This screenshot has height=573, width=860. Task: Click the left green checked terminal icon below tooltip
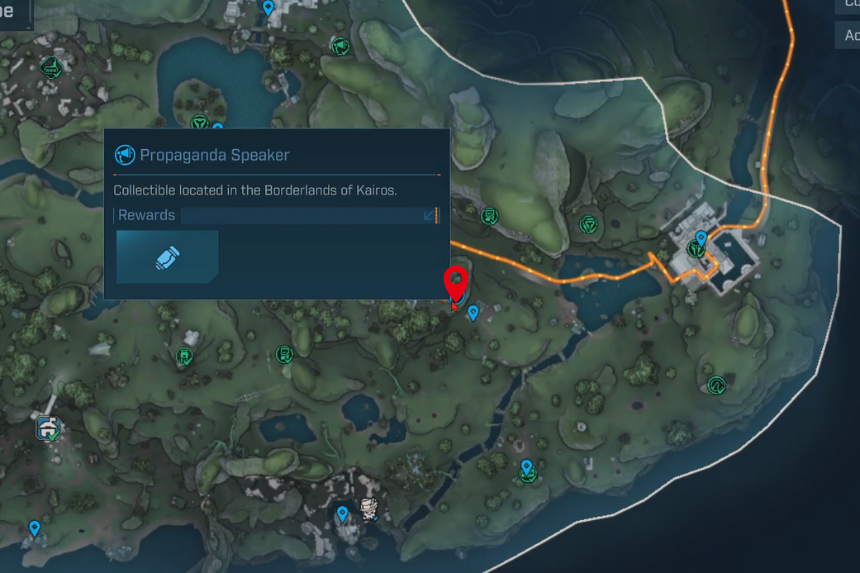pyautogui.click(x=185, y=357)
